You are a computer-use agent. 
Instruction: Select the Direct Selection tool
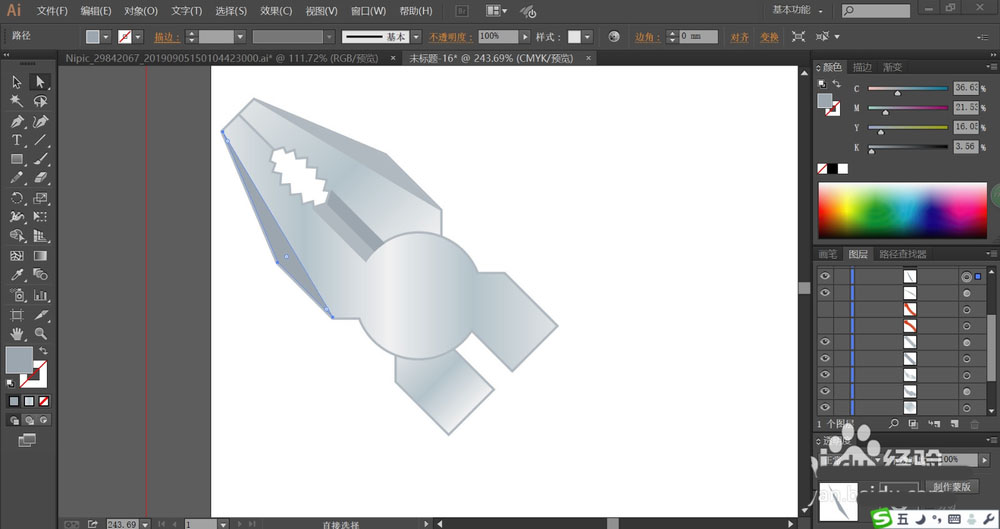pyautogui.click(x=40, y=82)
